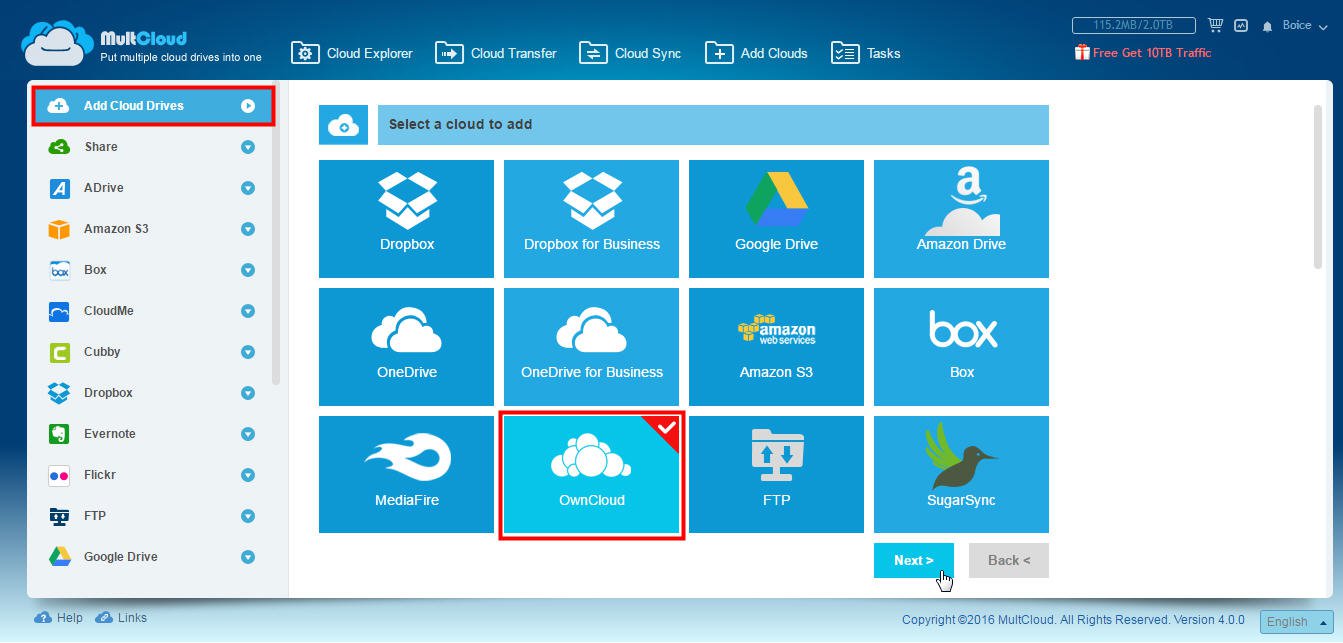1343x643 pixels.
Task: Select the Flickr row in the sidebar
Action: pyautogui.click(x=152, y=475)
